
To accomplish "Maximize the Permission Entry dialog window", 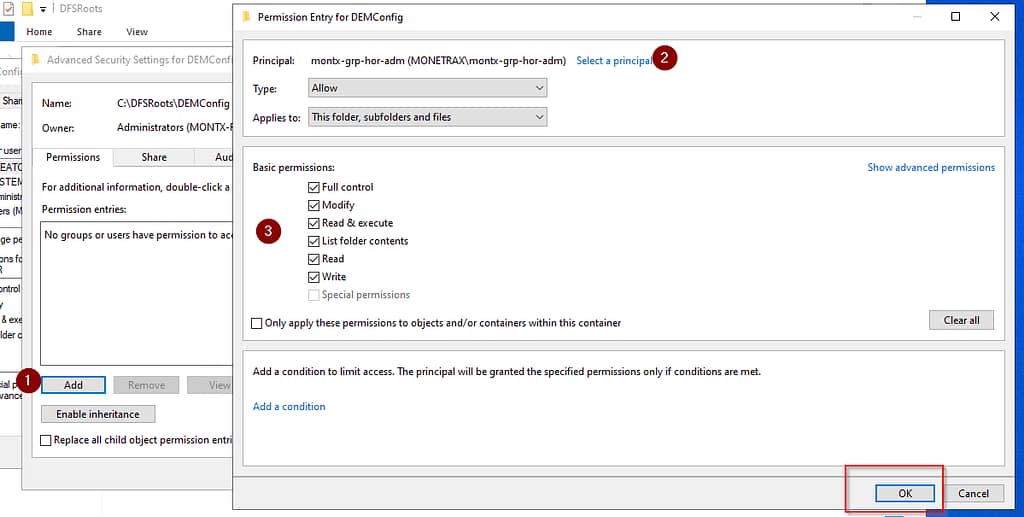I will (955, 17).
